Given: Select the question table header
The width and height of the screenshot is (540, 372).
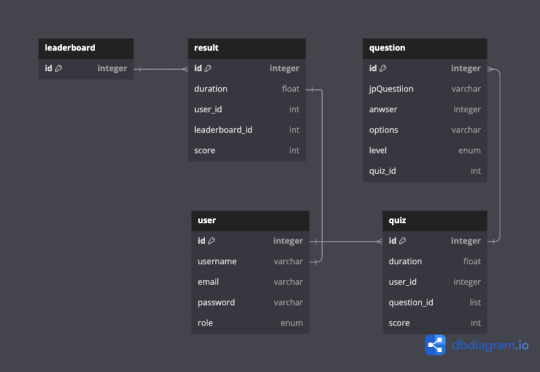Looking at the screenshot, I should point(425,48).
